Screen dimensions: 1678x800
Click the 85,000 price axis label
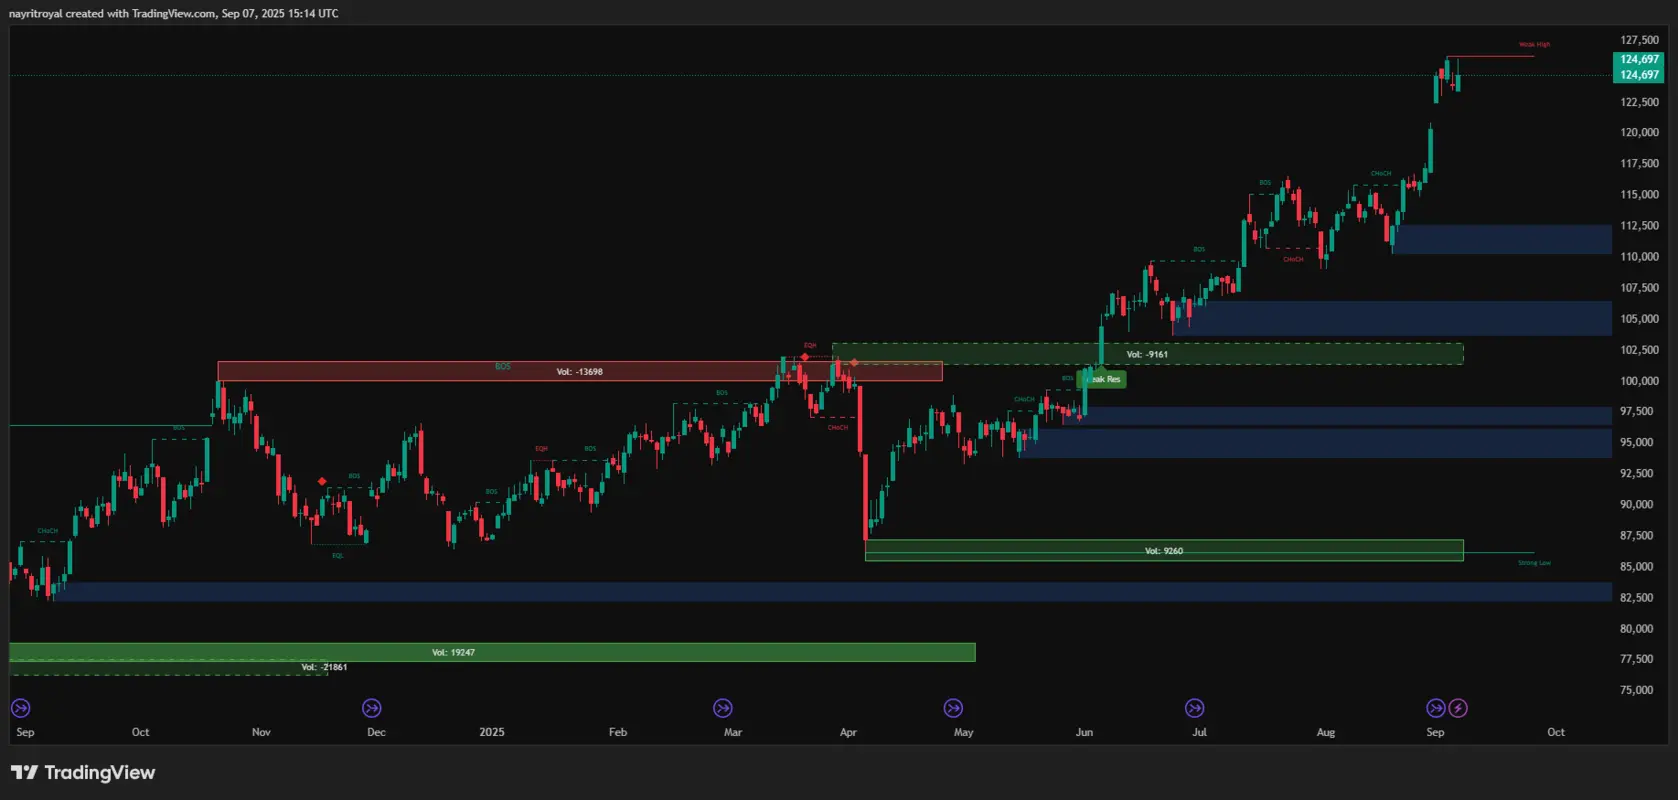(1639, 566)
